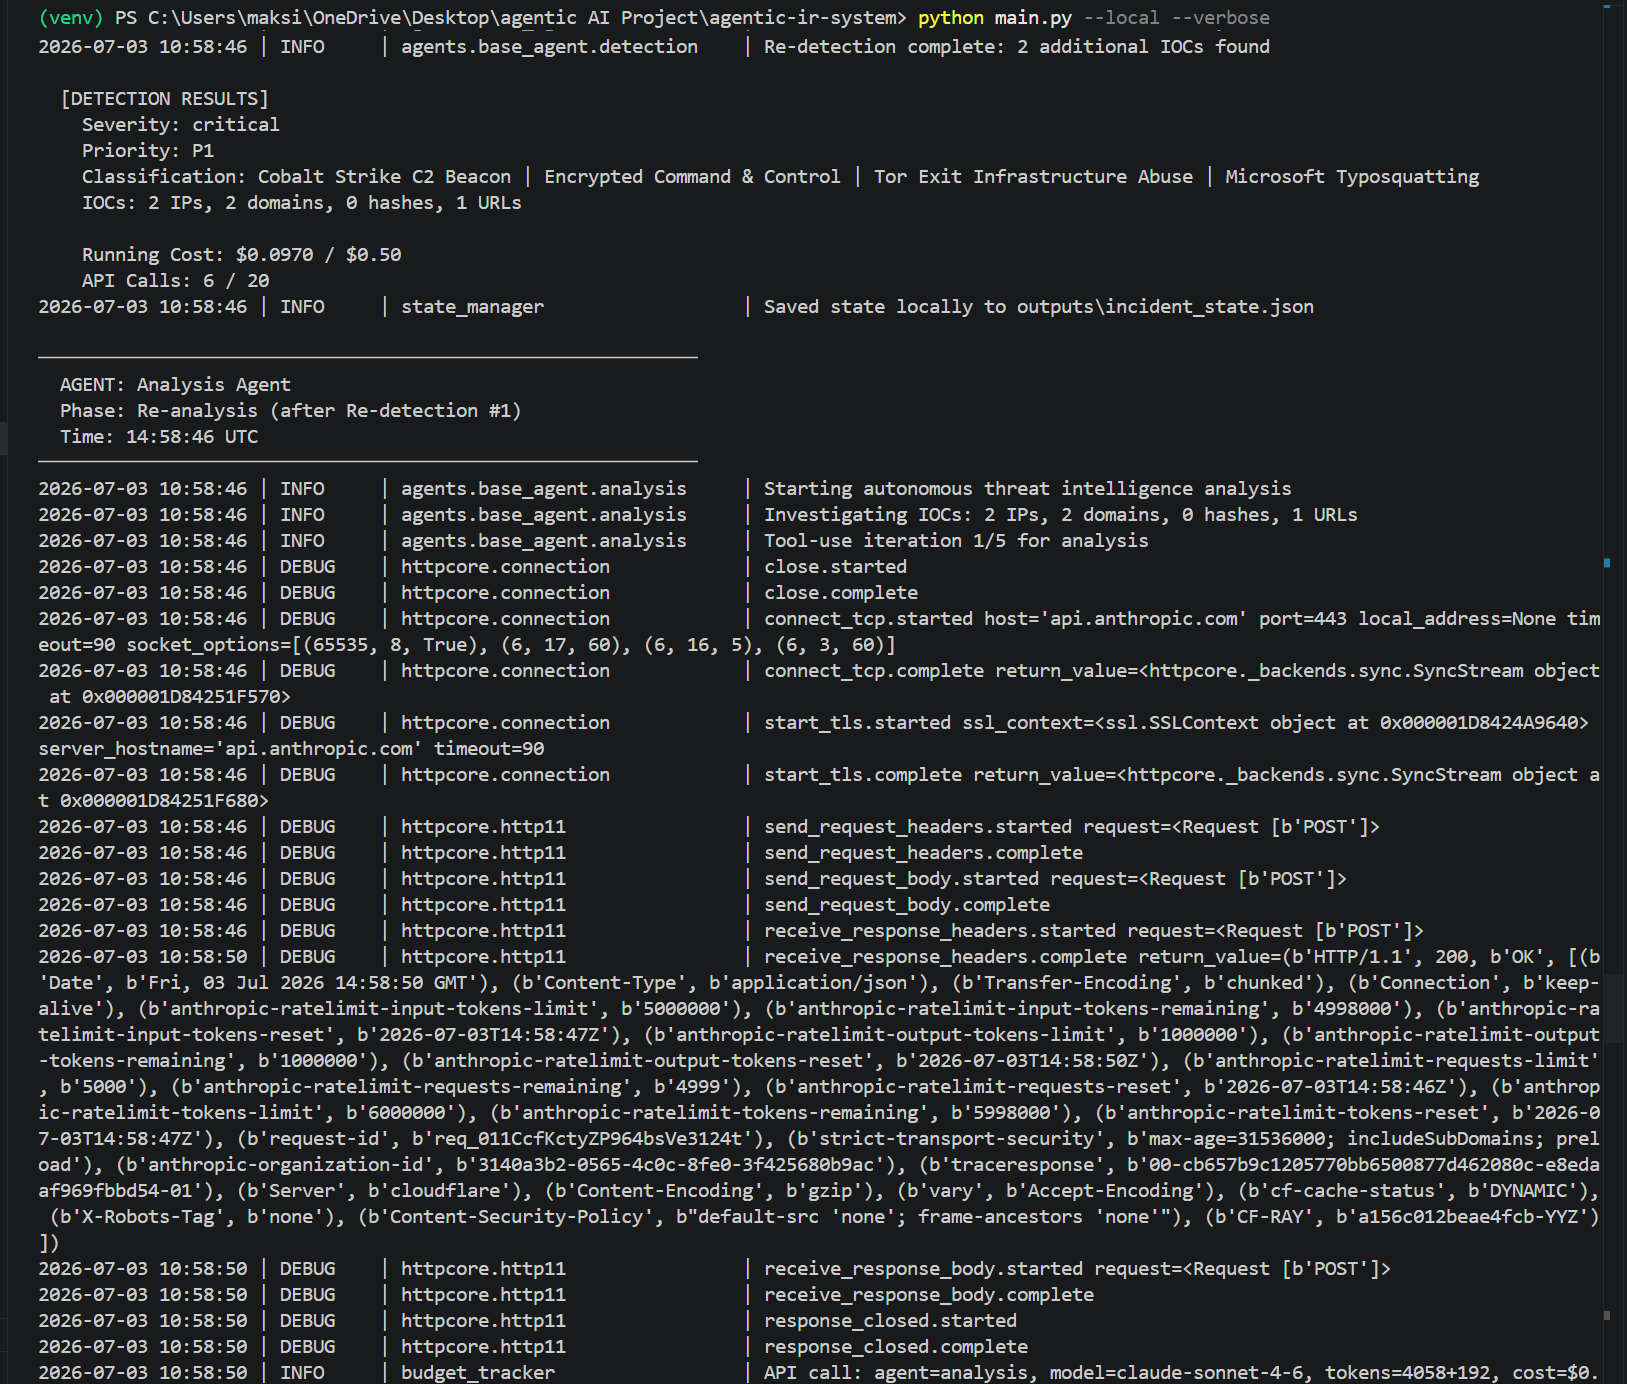This screenshot has height=1384, width=1627.
Task: Click 'Cobalt Strike C2 Beacon' classification
Action: [x=384, y=176]
